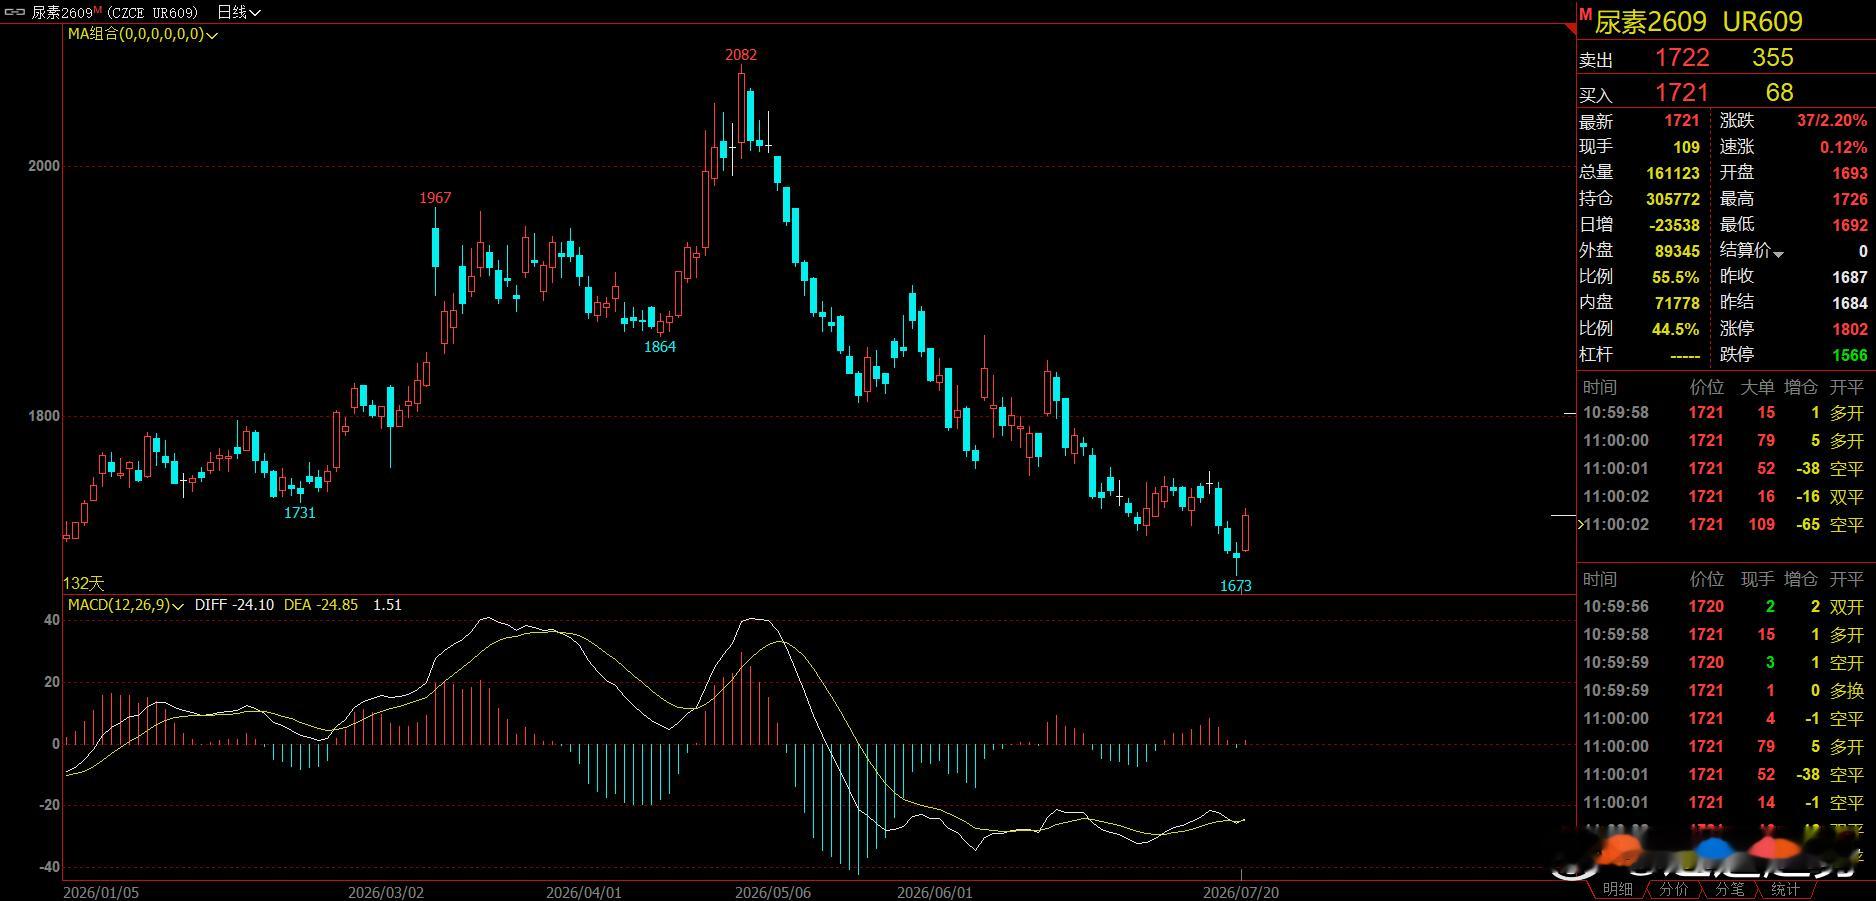Open the 日线 period dropdown
This screenshot has height=901, width=1876.
click(x=239, y=12)
